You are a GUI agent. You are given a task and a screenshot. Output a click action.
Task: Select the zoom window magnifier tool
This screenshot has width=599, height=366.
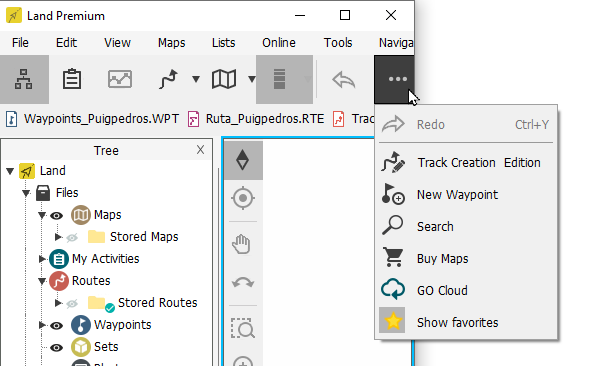pyautogui.click(x=243, y=328)
